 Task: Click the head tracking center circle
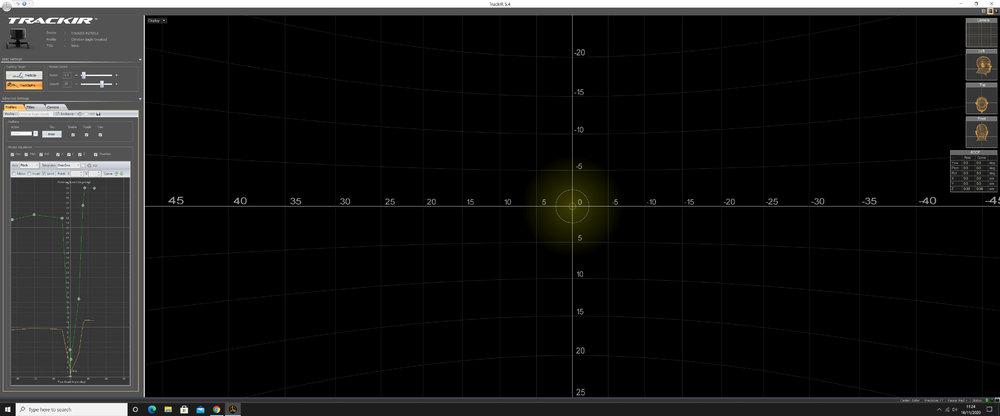(572, 206)
